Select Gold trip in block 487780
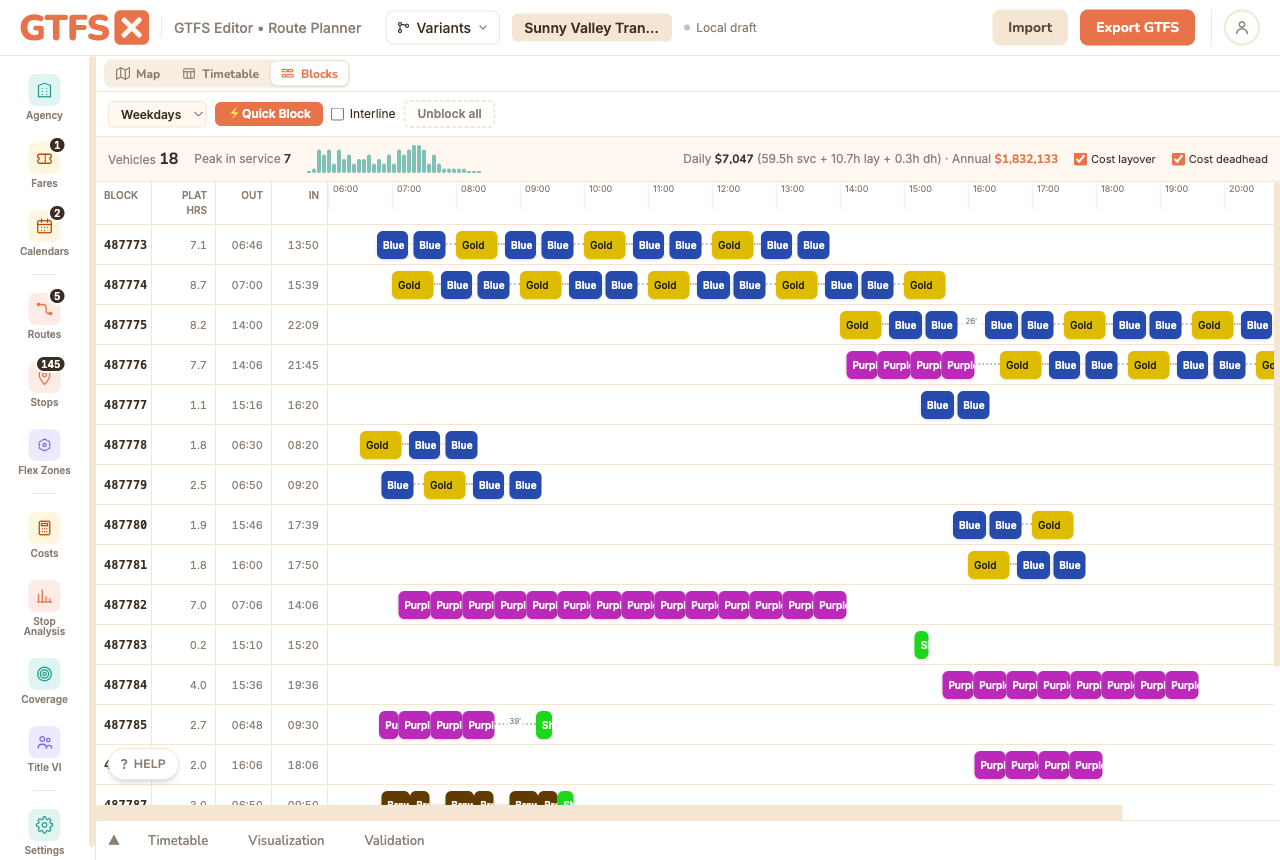 coord(1052,525)
